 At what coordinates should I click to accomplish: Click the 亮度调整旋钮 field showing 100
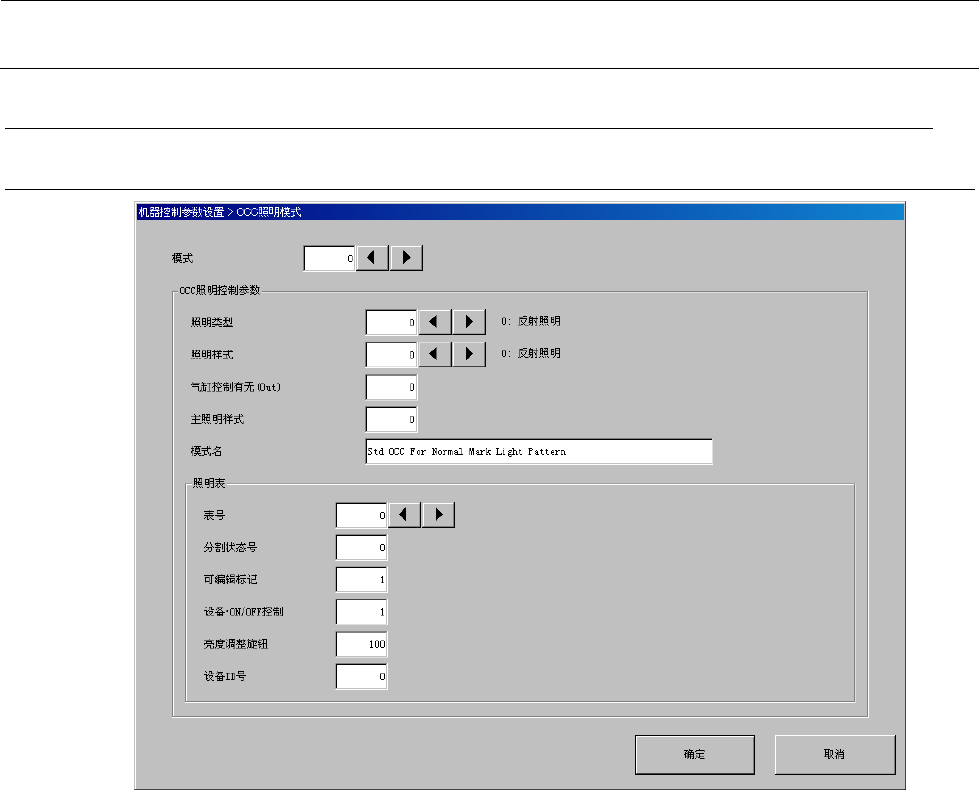(x=362, y=644)
